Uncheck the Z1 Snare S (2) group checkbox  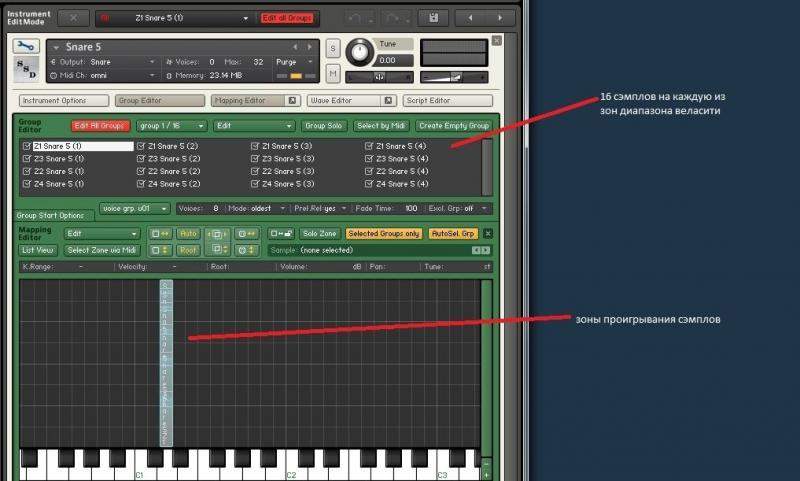140,146
